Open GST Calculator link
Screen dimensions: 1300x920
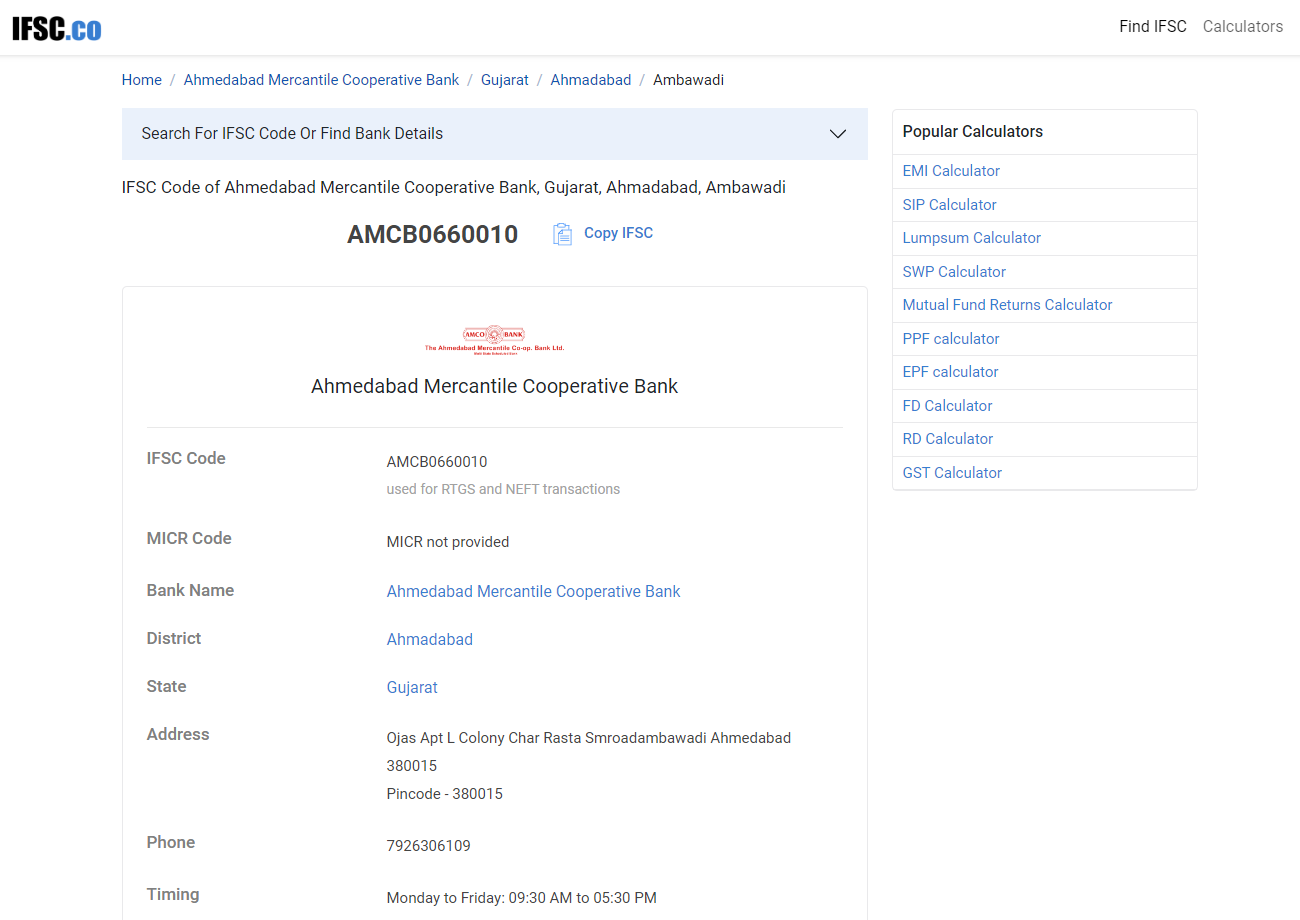(952, 473)
